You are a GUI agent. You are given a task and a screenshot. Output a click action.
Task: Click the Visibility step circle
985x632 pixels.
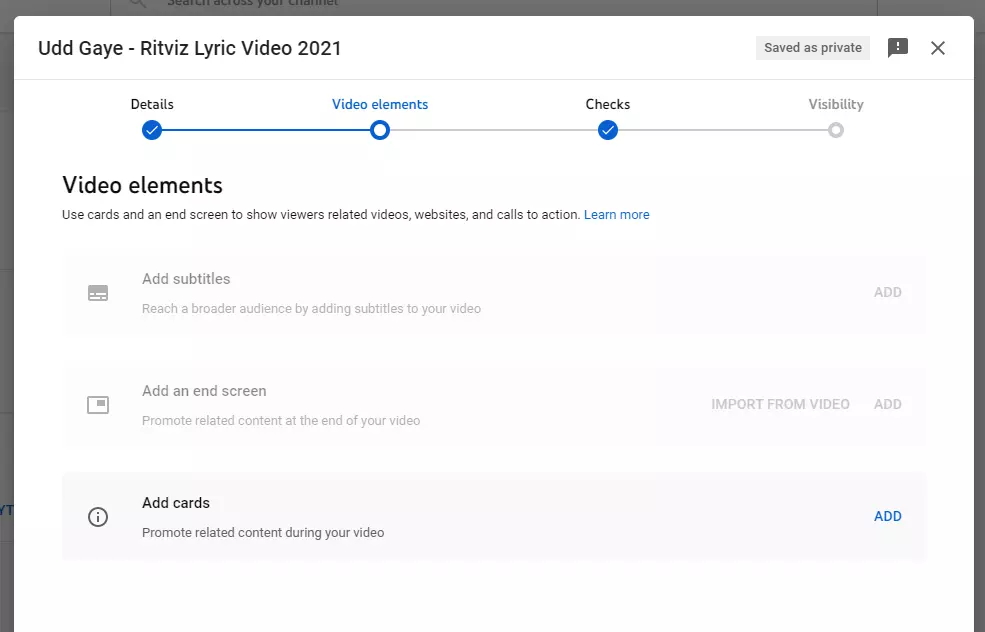click(x=835, y=130)
